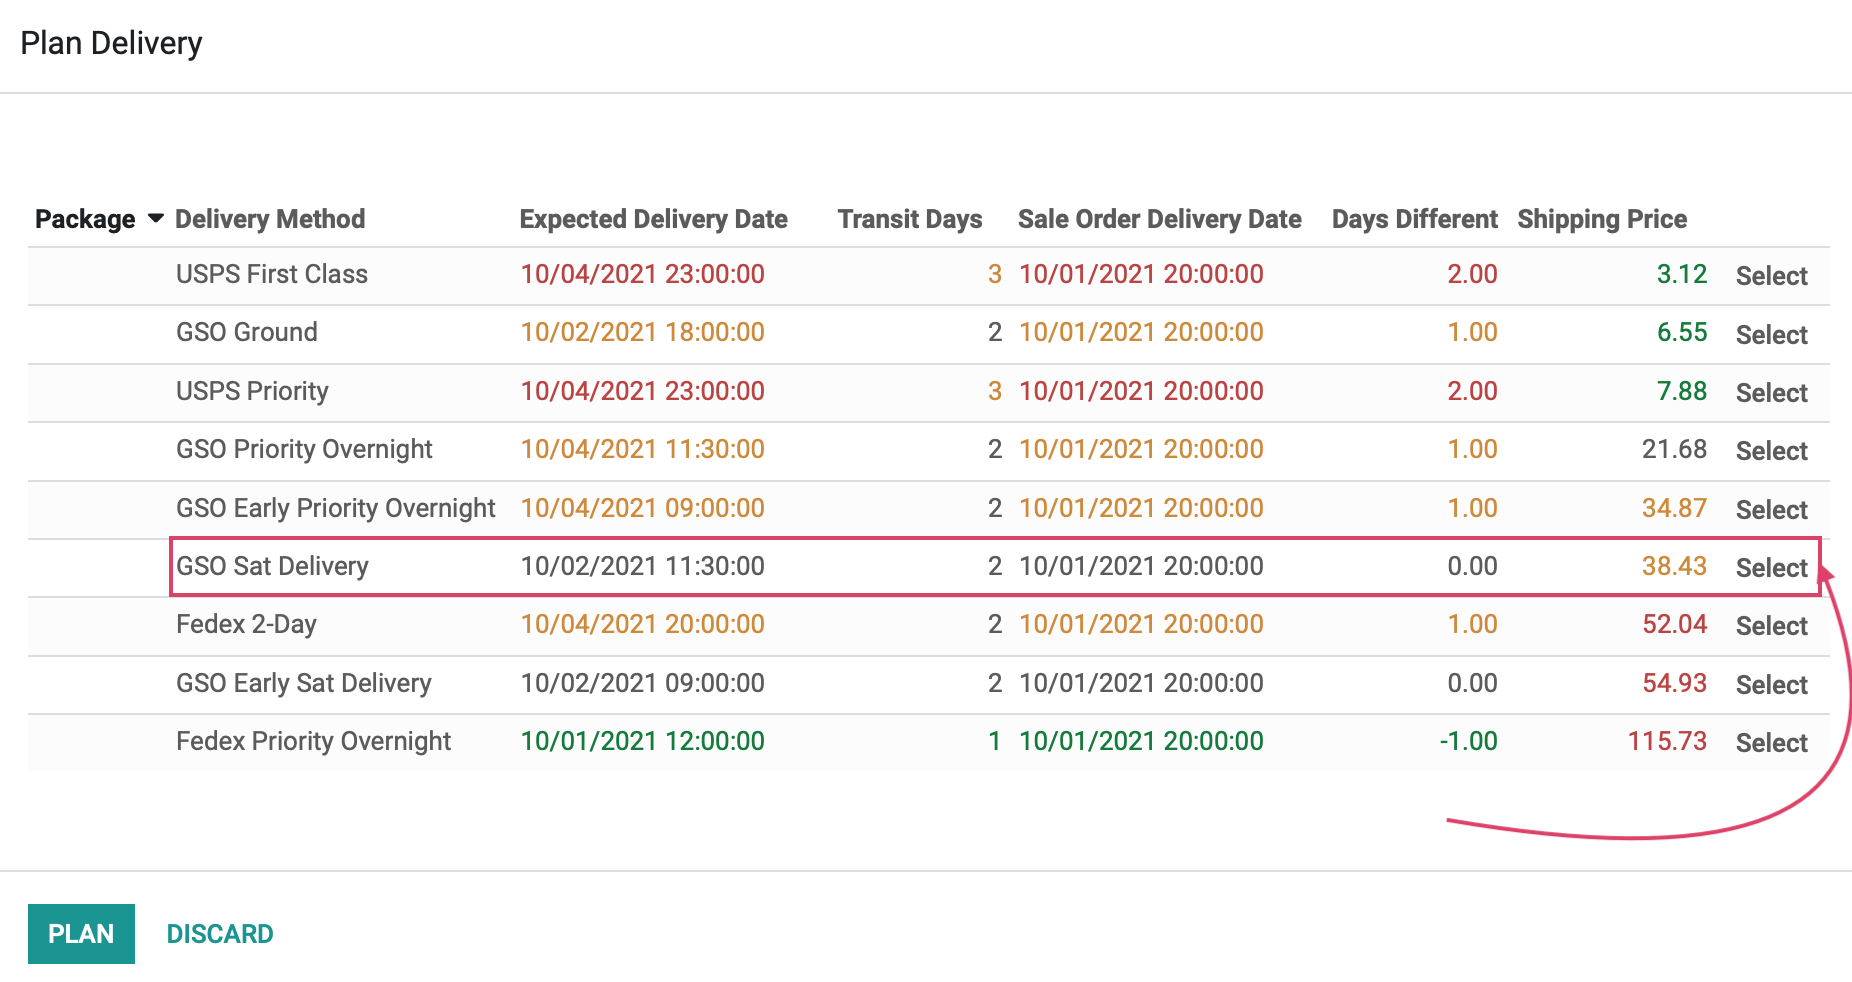Select the USPS Priority delivery option
Screen dimensions: 1852x982
pos(1771,393)
